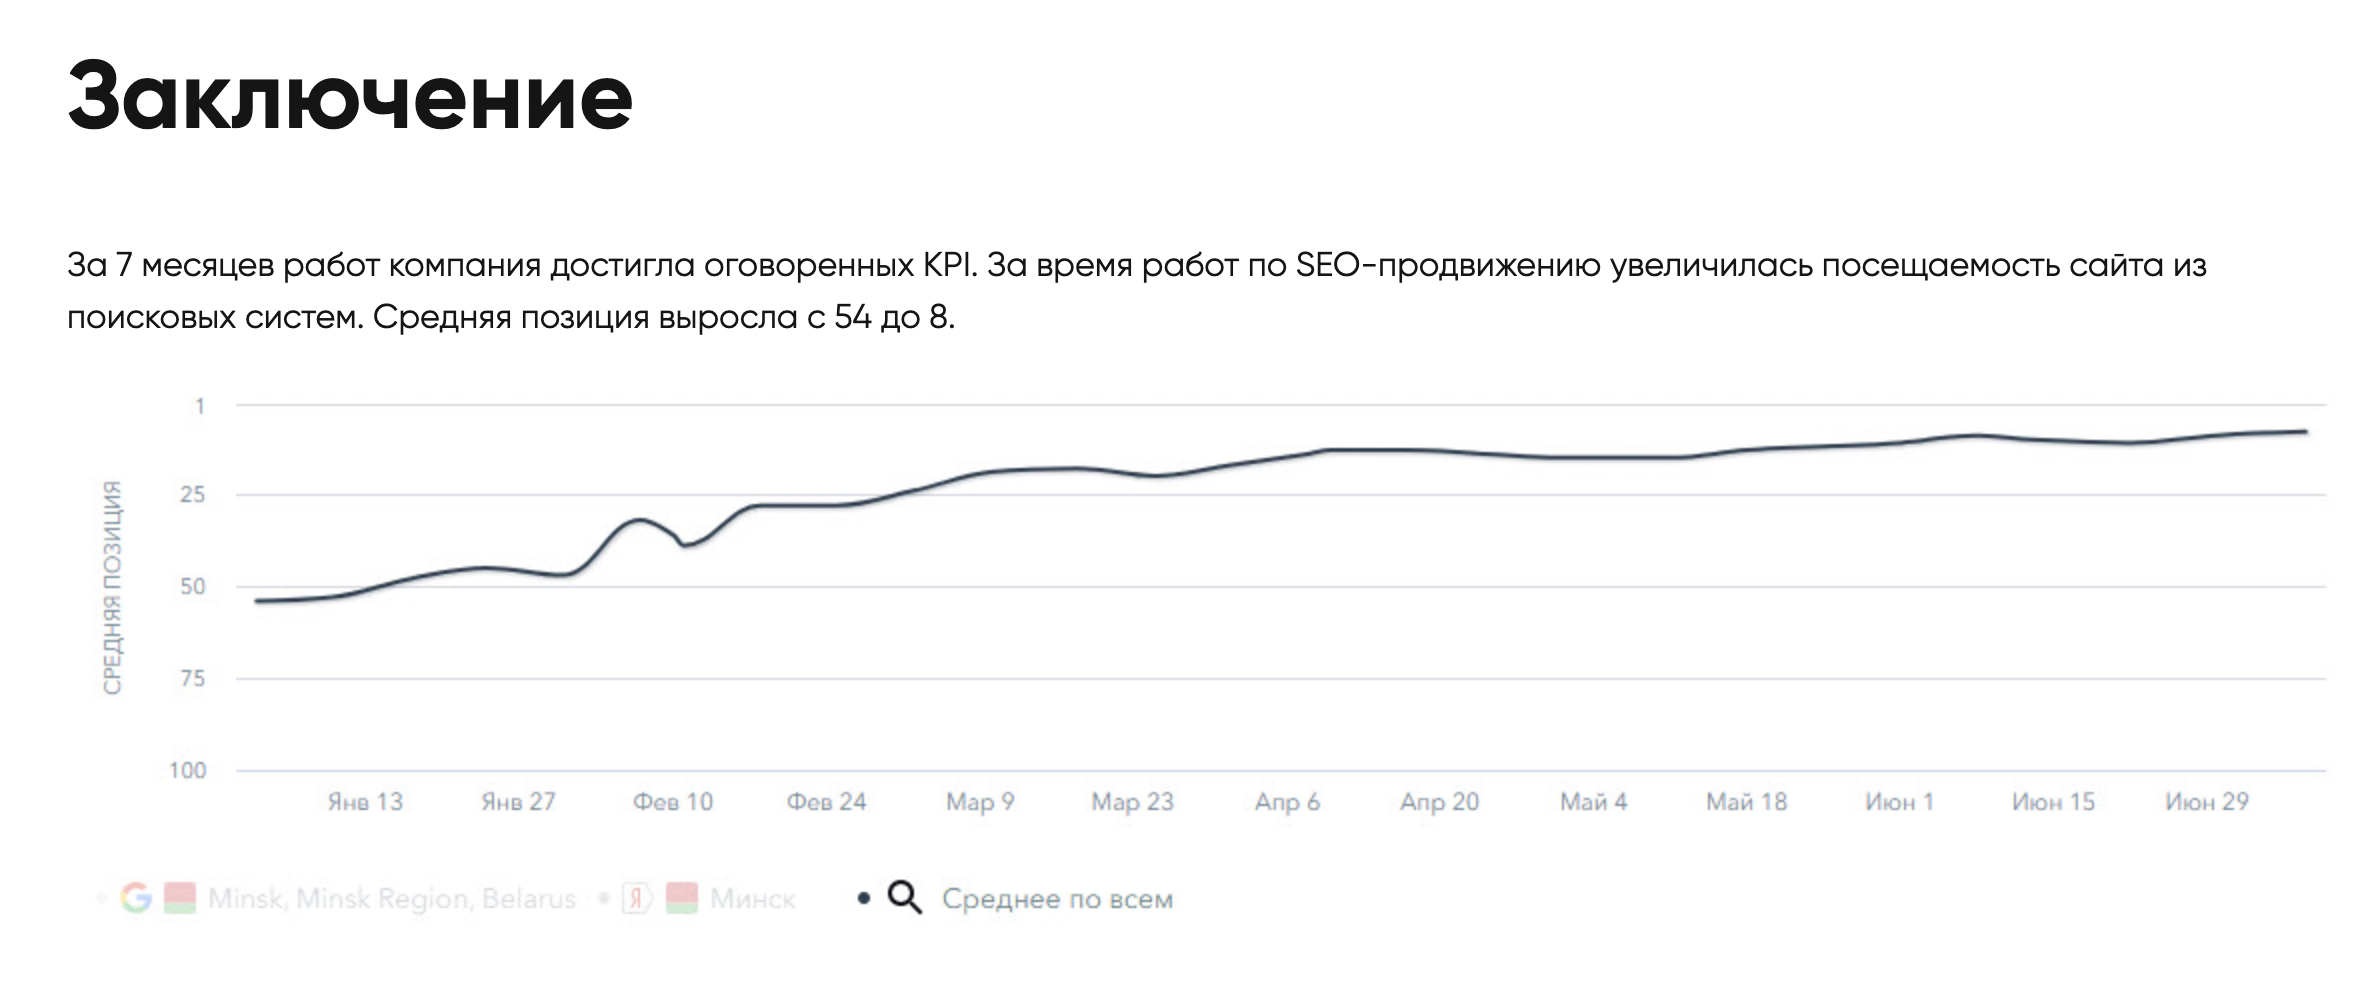Click the right end of the chart line
Viewport: 2368px width, 1006px height.
2305,432
